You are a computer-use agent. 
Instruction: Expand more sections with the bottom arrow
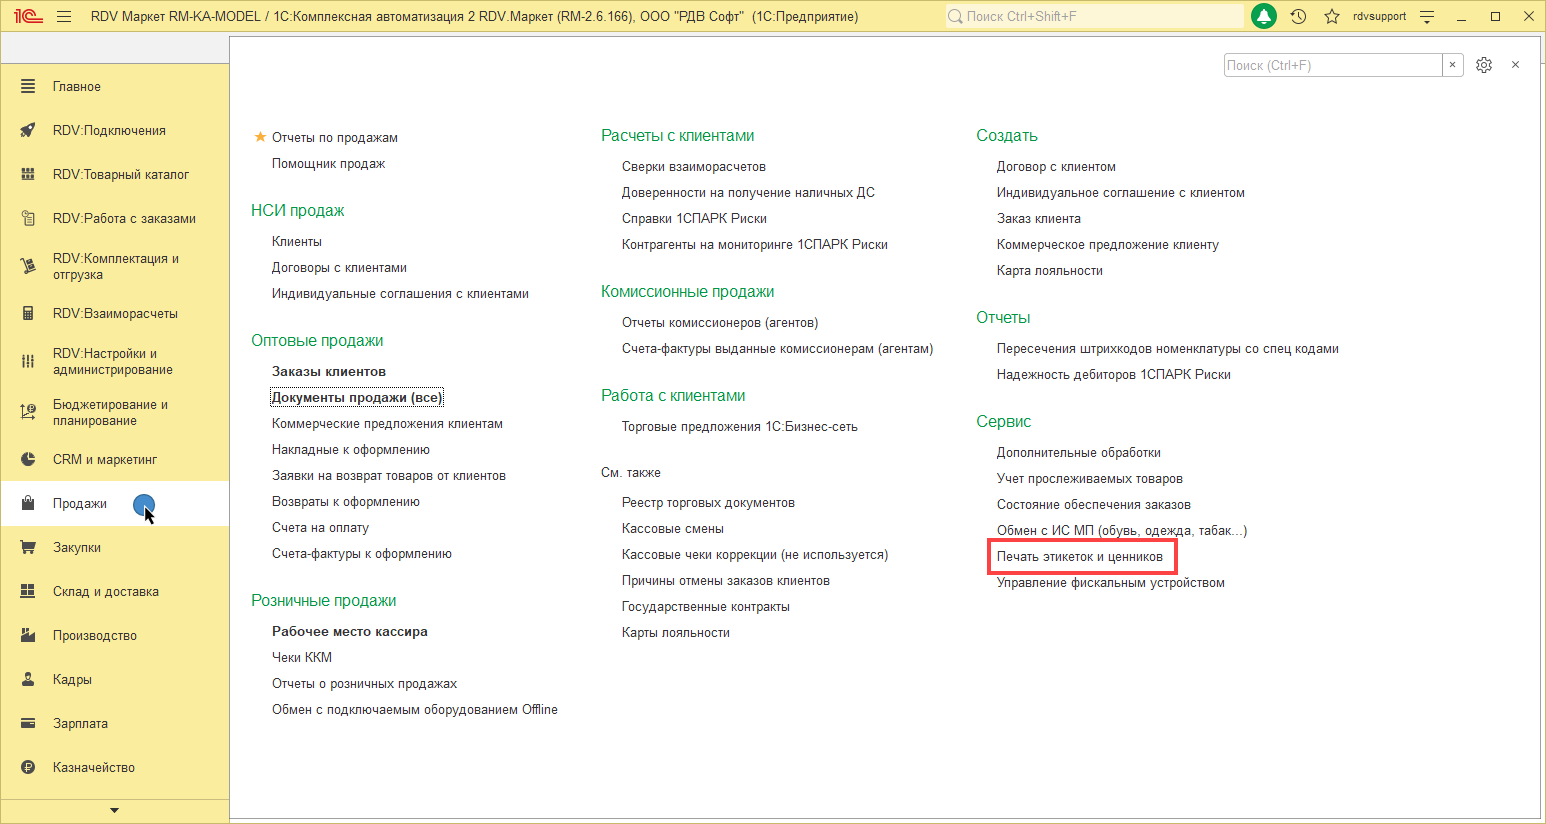click(114, 811)
